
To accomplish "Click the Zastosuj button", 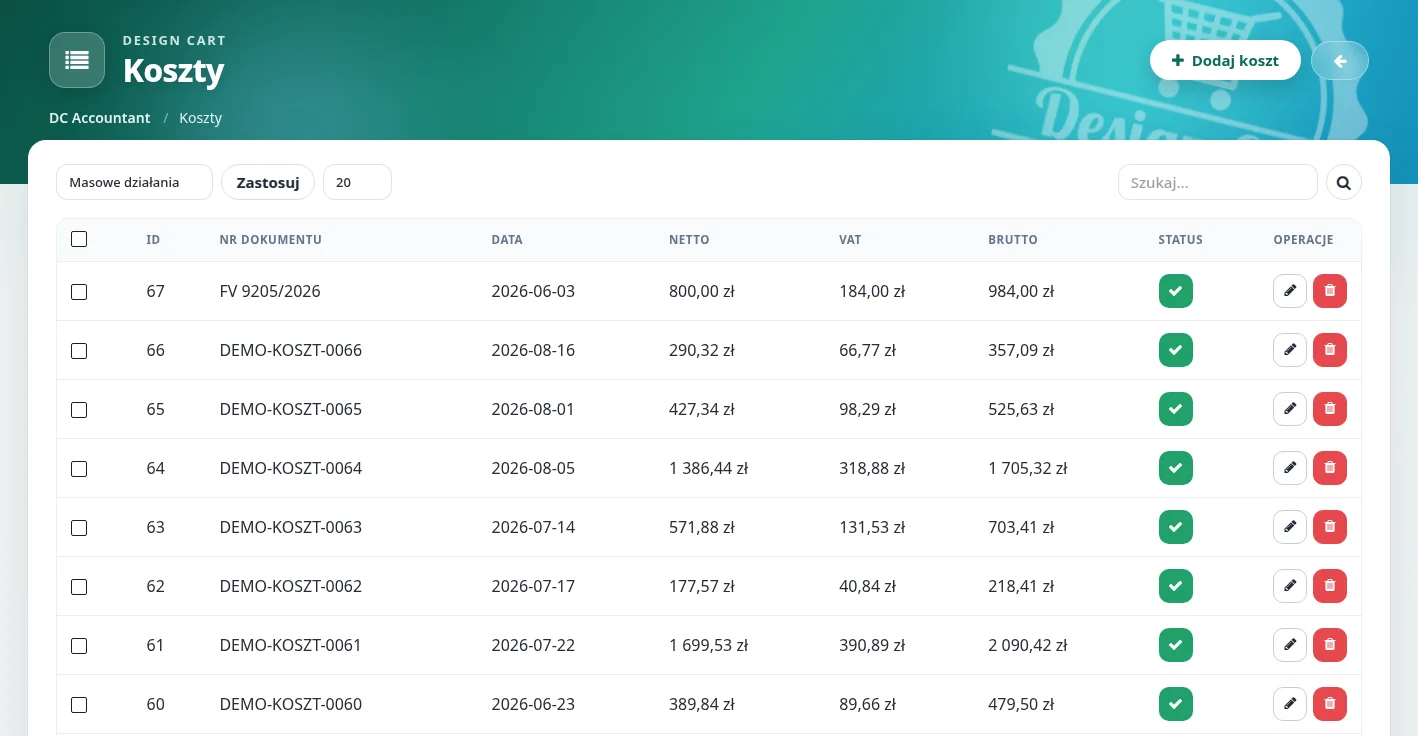I will [268, 182].
